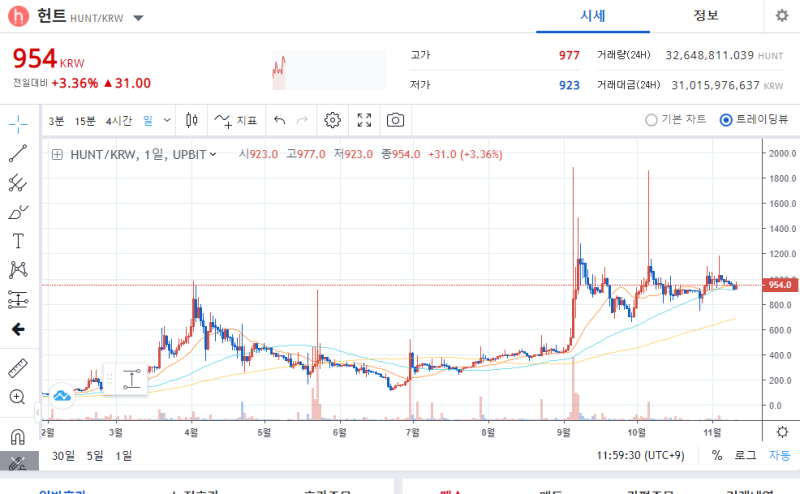This screenshot has width=800, height=494.
Task: Select the forecast and measurement tool
Action: pyautogui.click(x=18, y=300)
